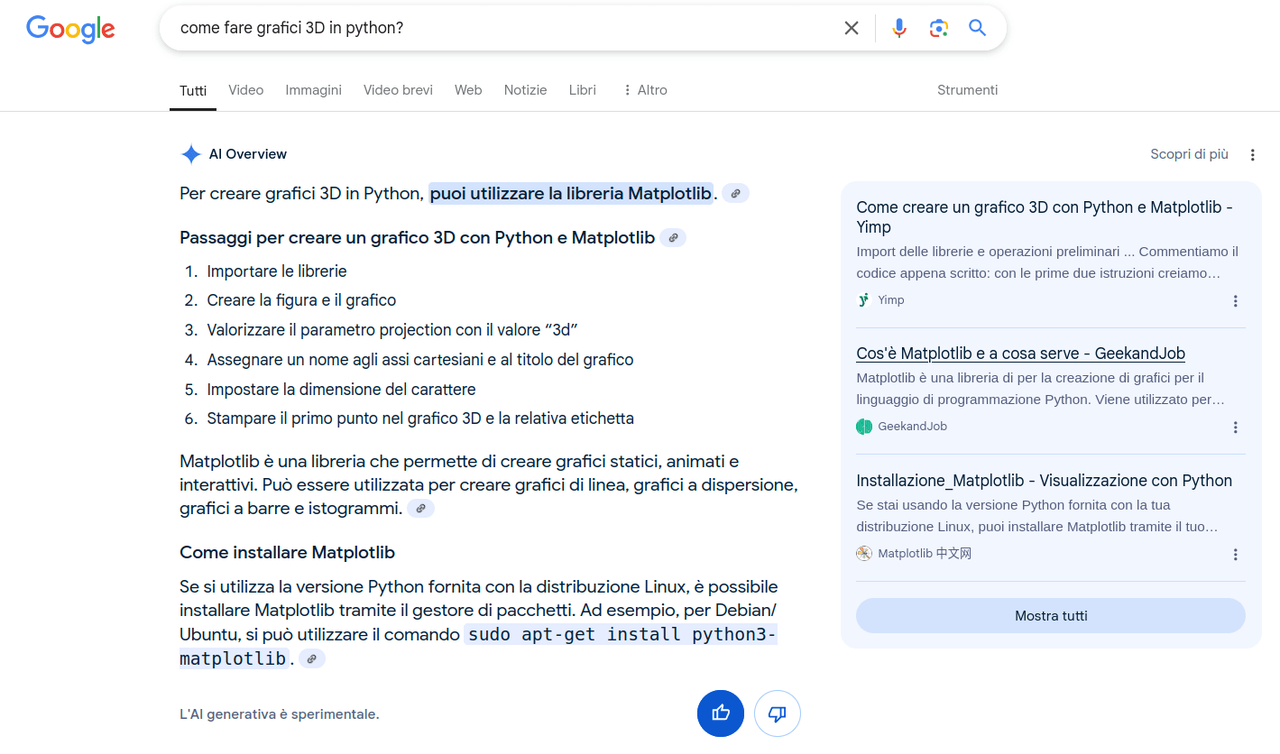Click Scopri di più link
Viewport: 1280px width, 754px height.
point(1189,154)
